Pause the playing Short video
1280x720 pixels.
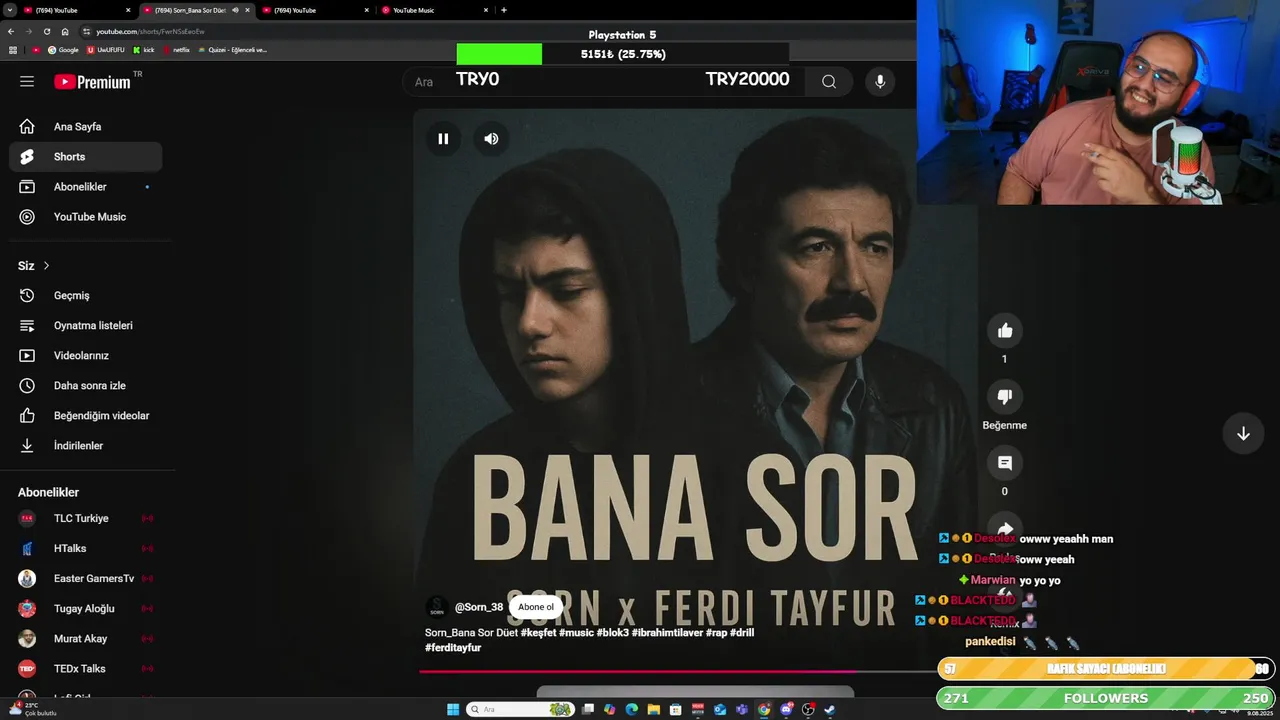(x=443, y=139)
